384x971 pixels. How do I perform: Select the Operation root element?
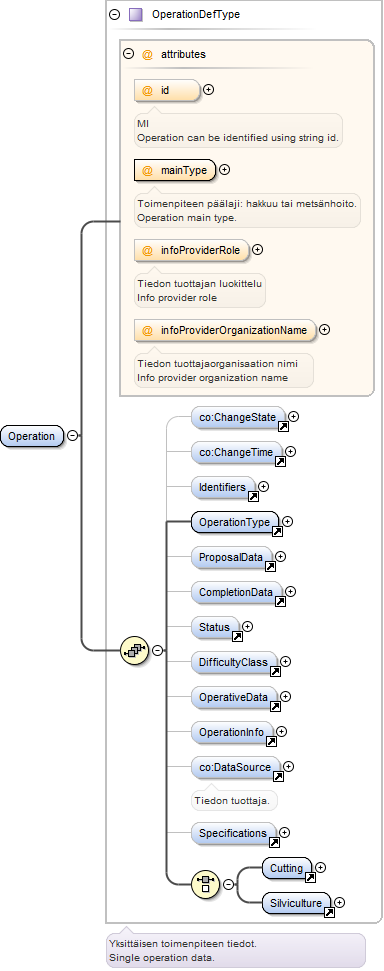32,436
